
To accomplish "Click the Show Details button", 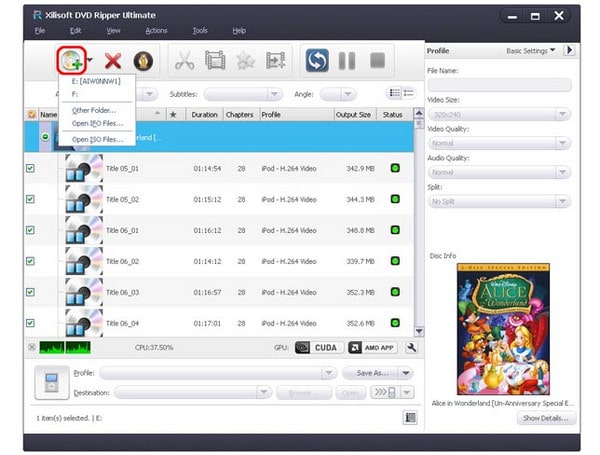I will click(x=546, y=418).
